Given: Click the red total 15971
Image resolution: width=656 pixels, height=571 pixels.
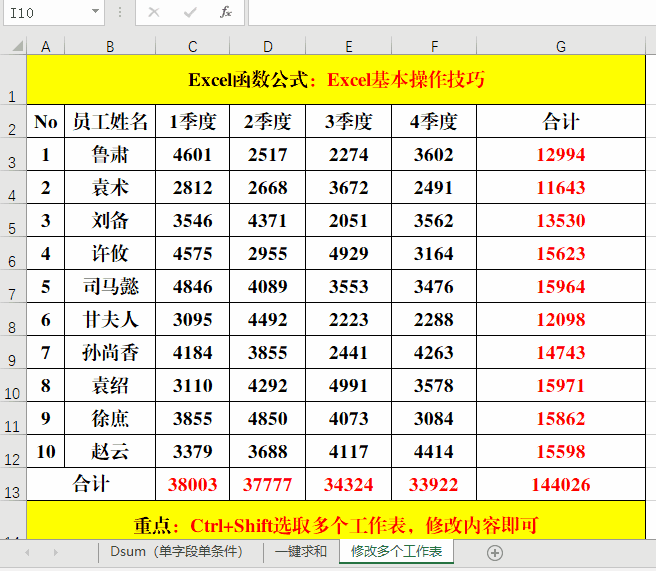Looking at the screenshot, I should (561, 386).
